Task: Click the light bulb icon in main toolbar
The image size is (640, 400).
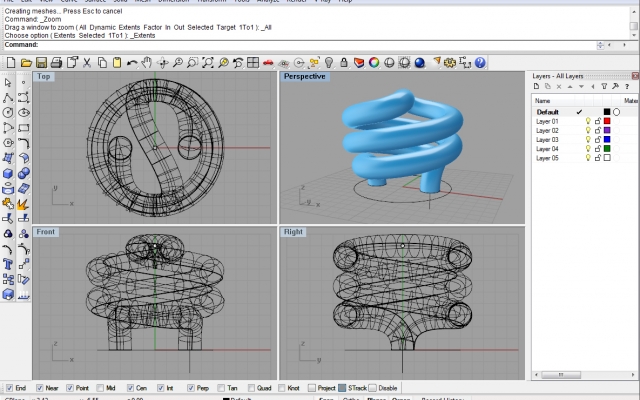Action: pyautogui.click(x=329, y=63)
